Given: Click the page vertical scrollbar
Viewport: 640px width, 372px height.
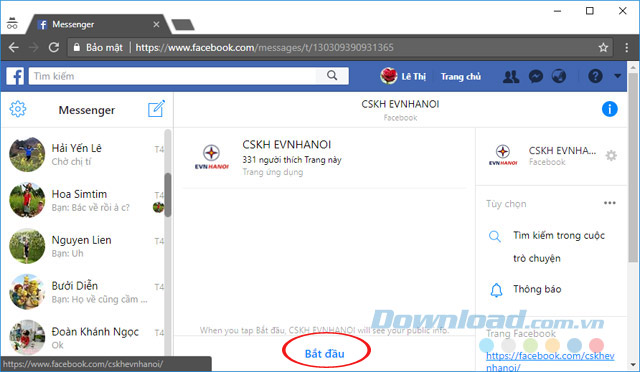Looking at the screenshot, I should [633, 167].
